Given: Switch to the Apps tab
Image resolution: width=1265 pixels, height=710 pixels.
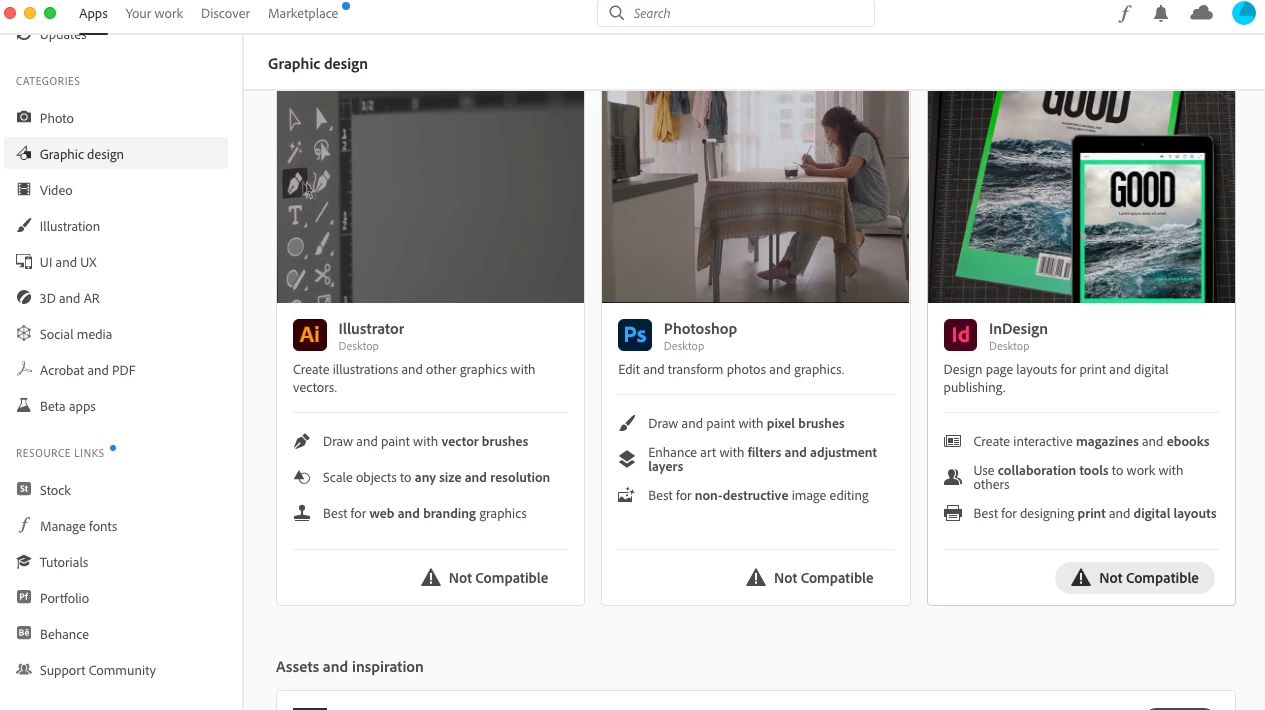Looking at the screenshot, I should (93, 13).
